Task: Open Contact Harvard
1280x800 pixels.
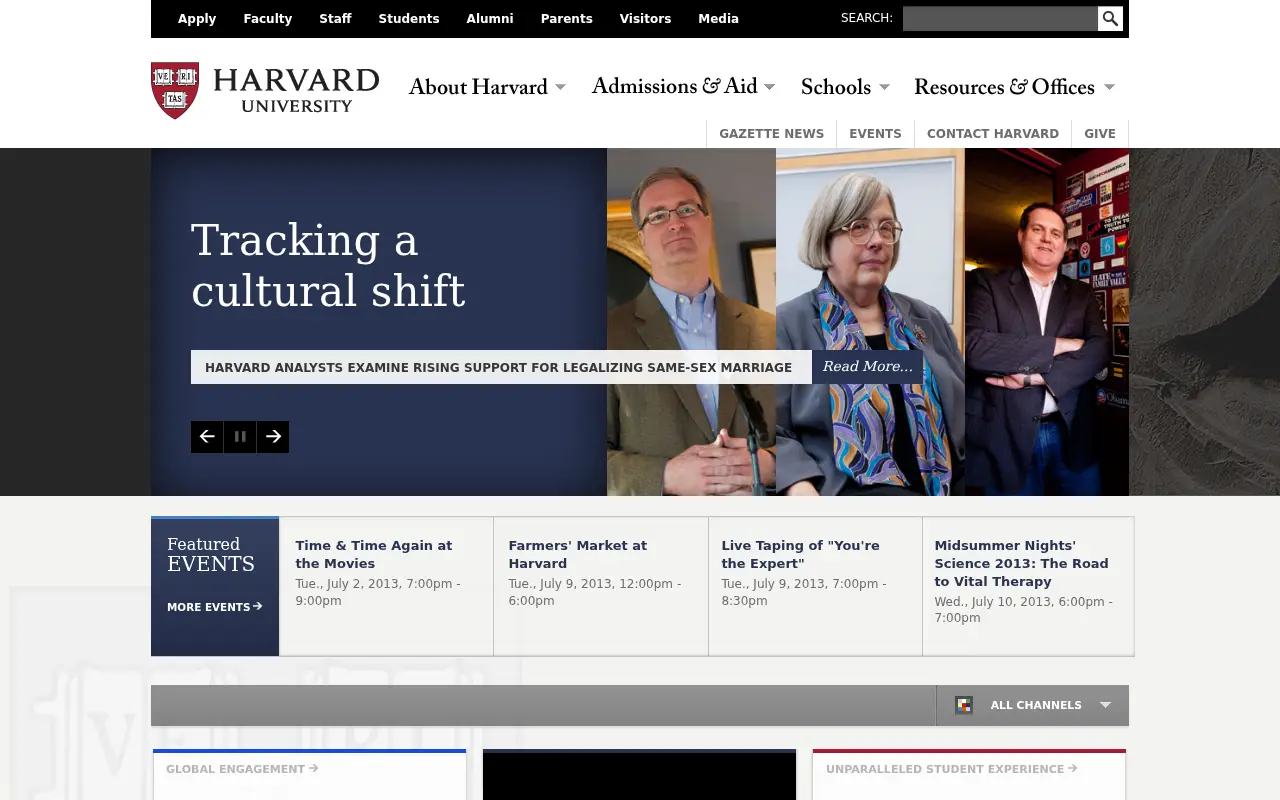Action: tap(993, 134)
